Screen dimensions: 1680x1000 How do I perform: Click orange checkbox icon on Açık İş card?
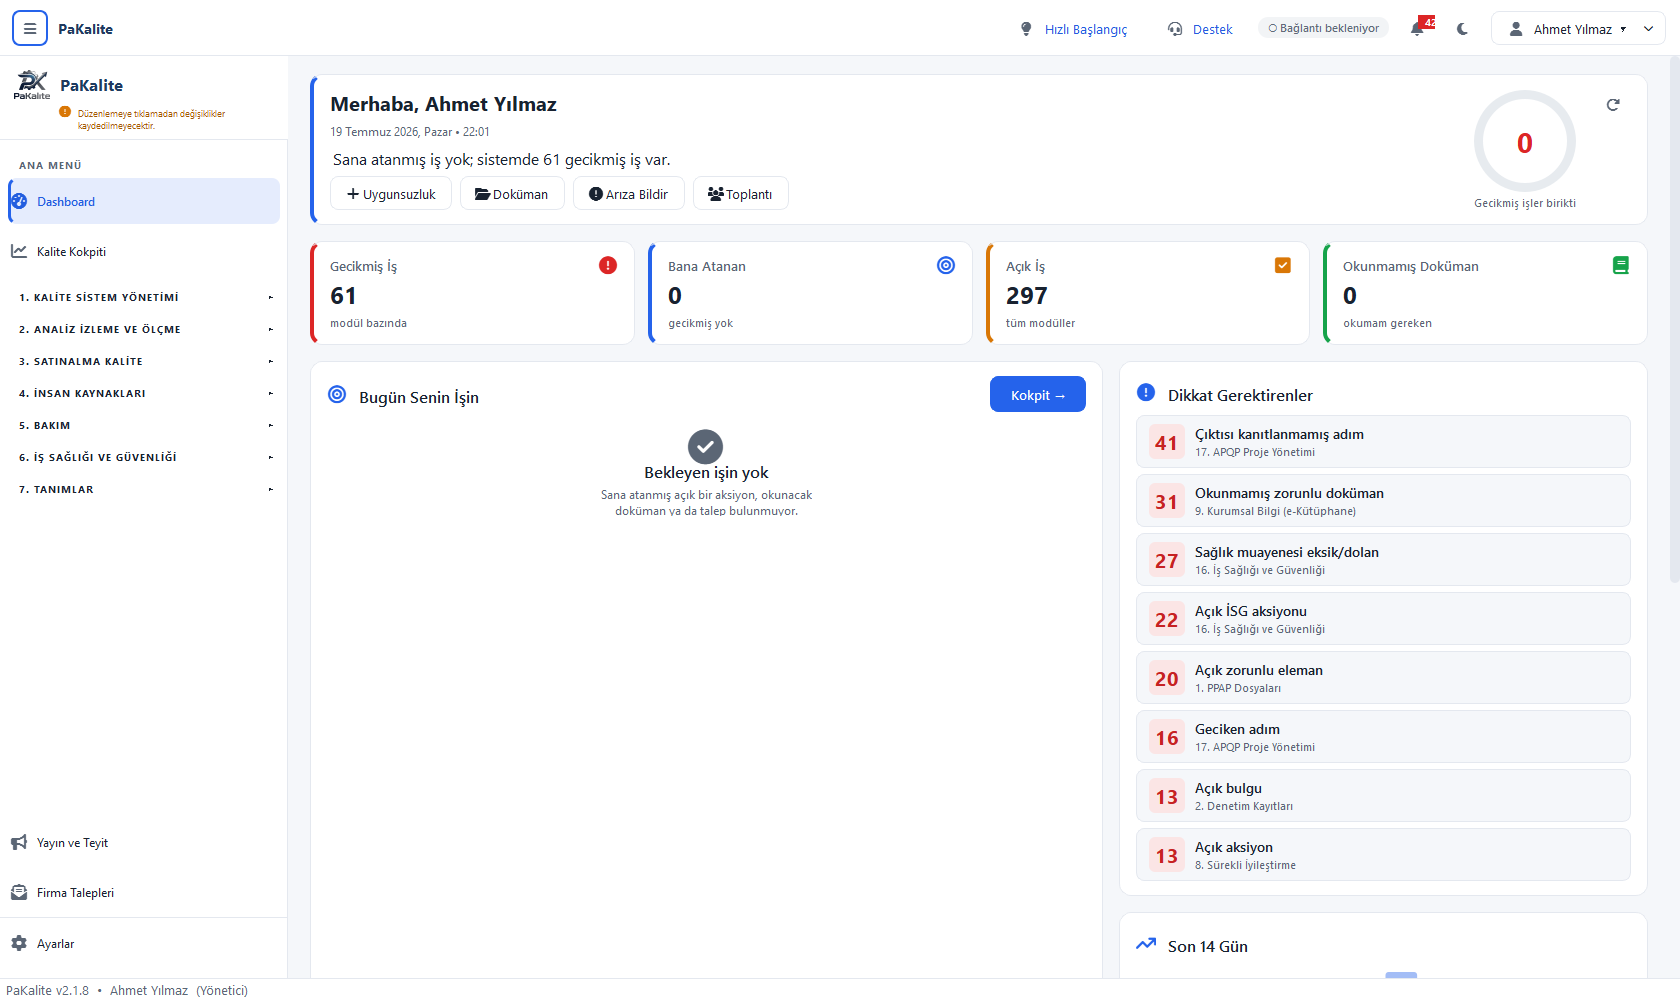pyautogui.click(x=1283, y=265)
